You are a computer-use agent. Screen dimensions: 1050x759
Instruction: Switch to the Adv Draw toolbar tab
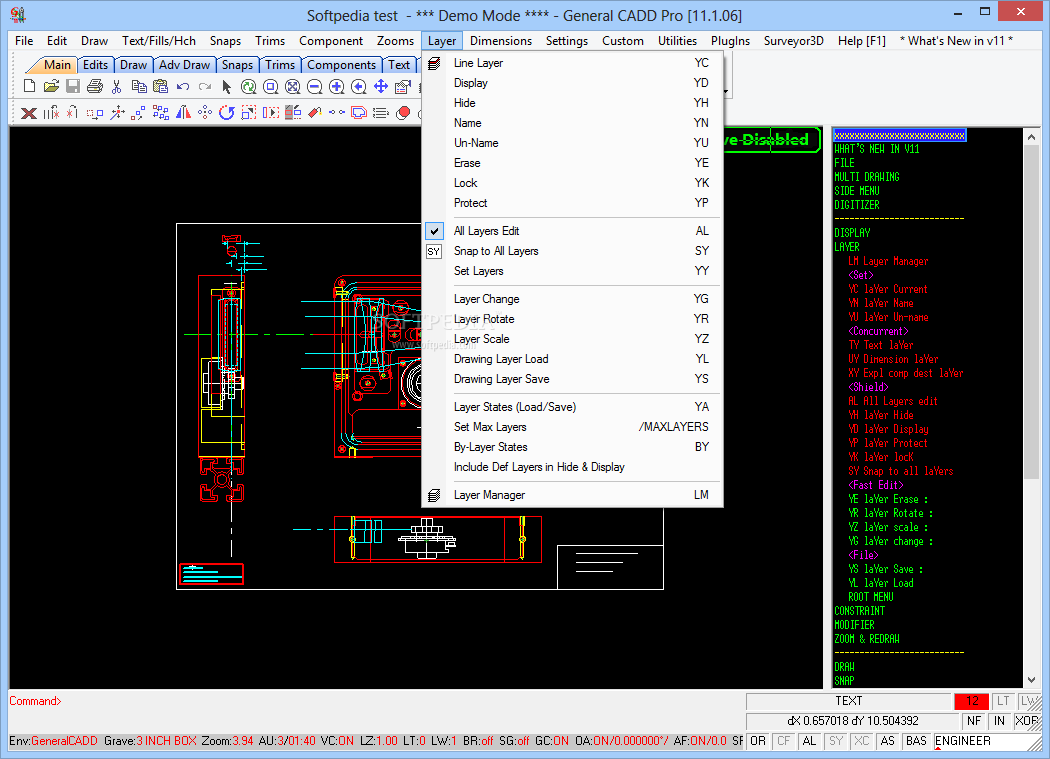pyautogui.click(x=184, y=65)
